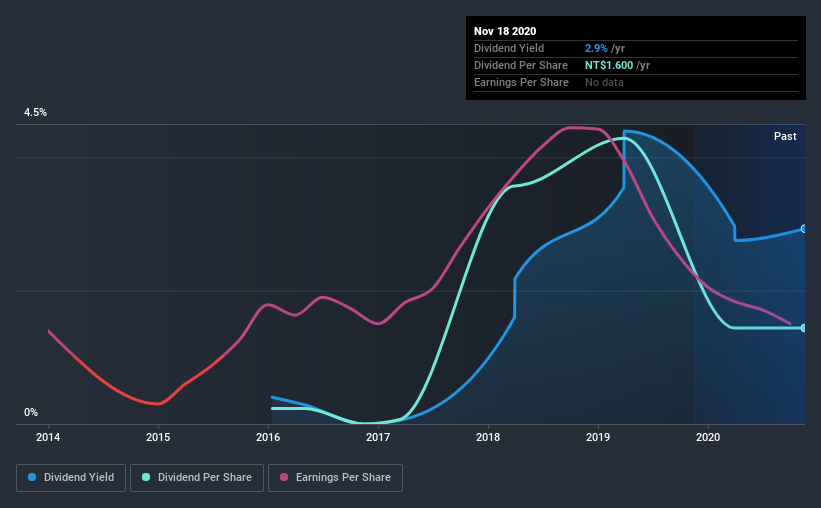
Task: Click the blue Dividend Yield legend dot
Action: [32, 477]
